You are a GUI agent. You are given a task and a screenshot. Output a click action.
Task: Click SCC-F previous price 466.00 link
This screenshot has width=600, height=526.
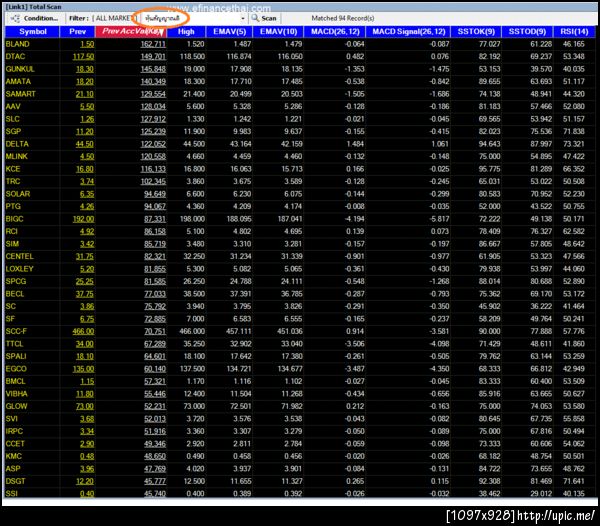83,331
